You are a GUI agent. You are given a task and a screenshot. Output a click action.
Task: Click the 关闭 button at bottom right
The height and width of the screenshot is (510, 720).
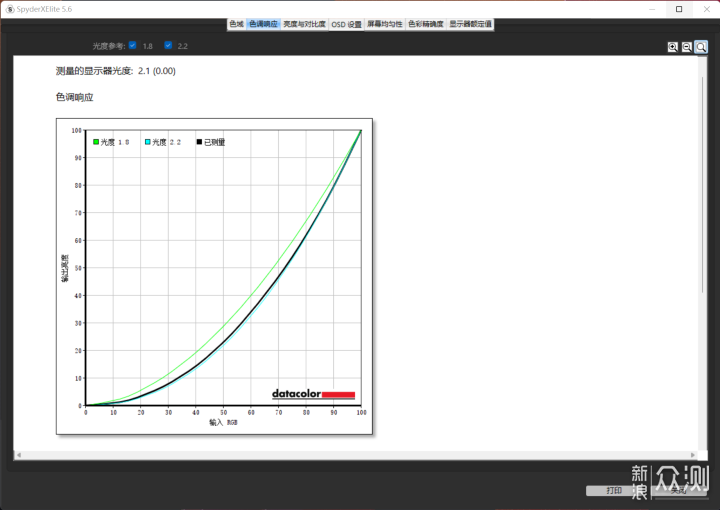[x=678, y=491]
